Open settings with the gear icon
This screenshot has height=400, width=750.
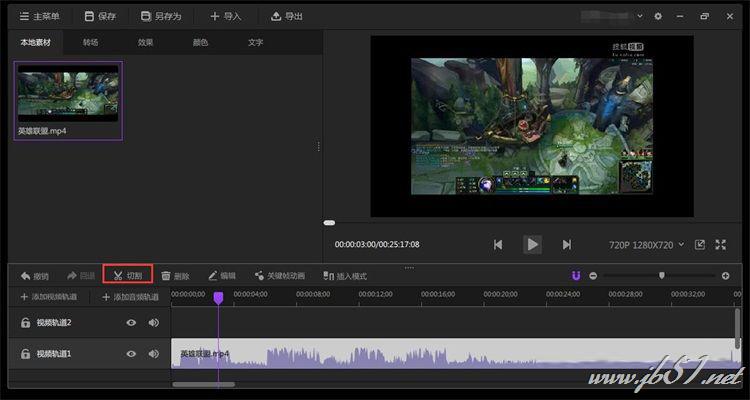pos(657,16)
